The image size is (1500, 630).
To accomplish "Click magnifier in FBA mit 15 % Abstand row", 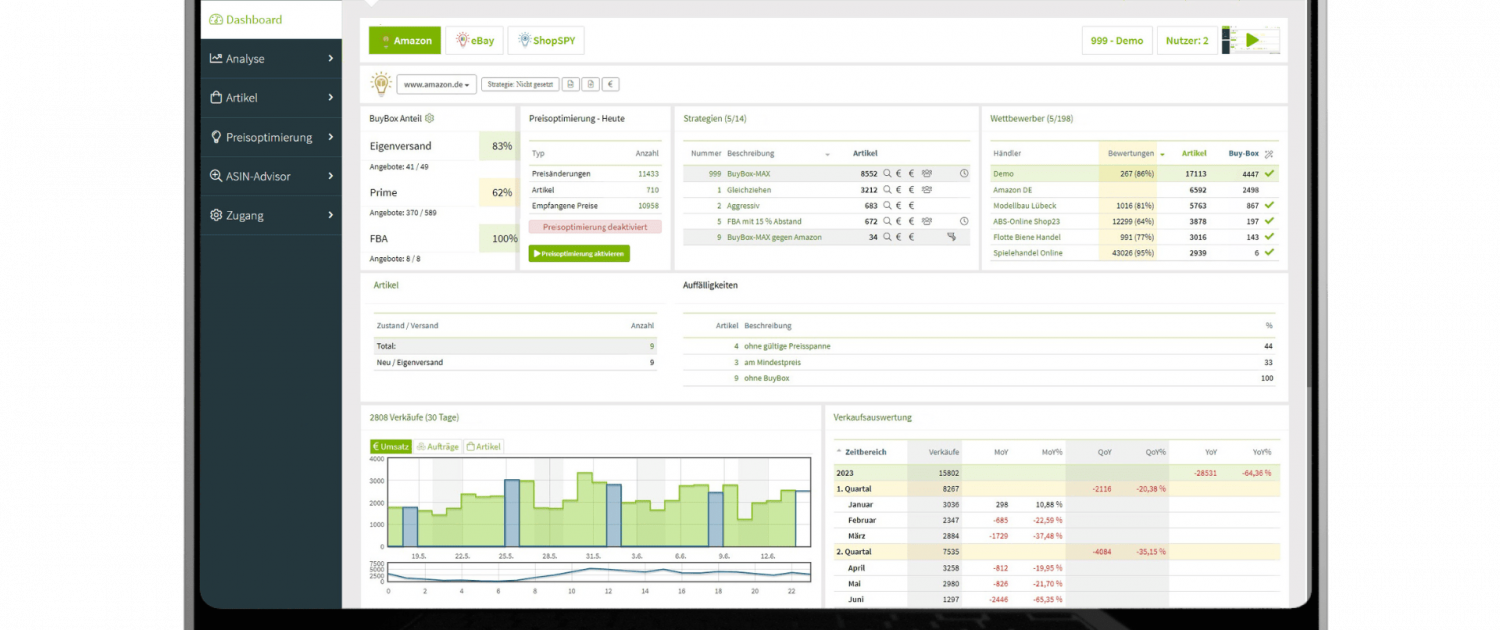I will [887, 221].
